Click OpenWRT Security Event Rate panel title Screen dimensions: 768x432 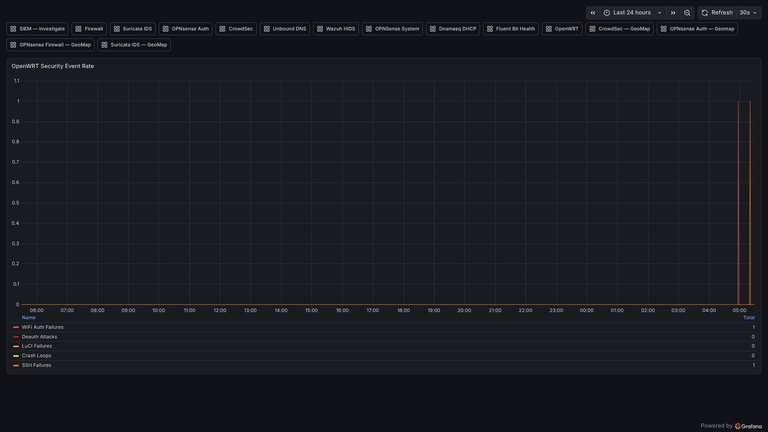pos(53,66)
